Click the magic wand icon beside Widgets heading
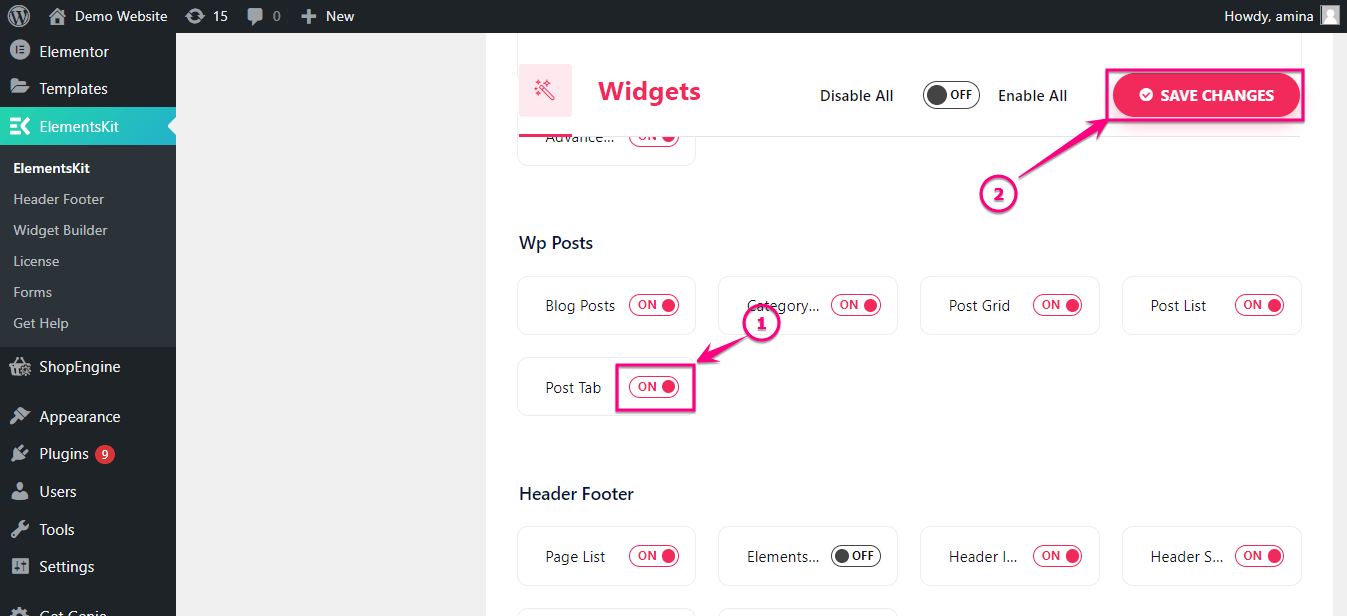The width and height of the screenshot is (1347, 616). click(x=545, y=89)
